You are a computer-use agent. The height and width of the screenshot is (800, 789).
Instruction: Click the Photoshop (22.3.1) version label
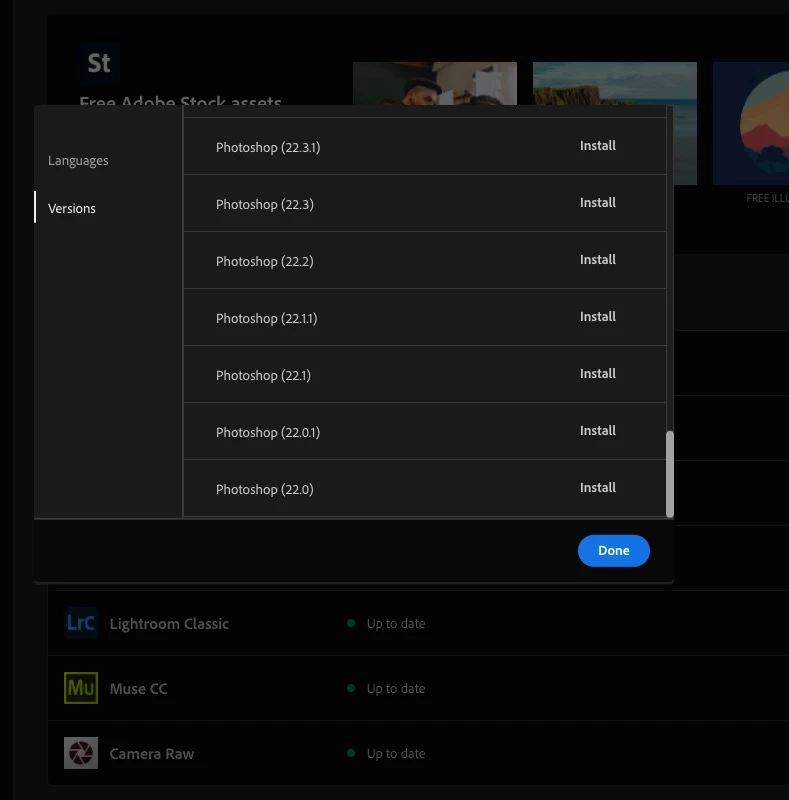(268, 147)
